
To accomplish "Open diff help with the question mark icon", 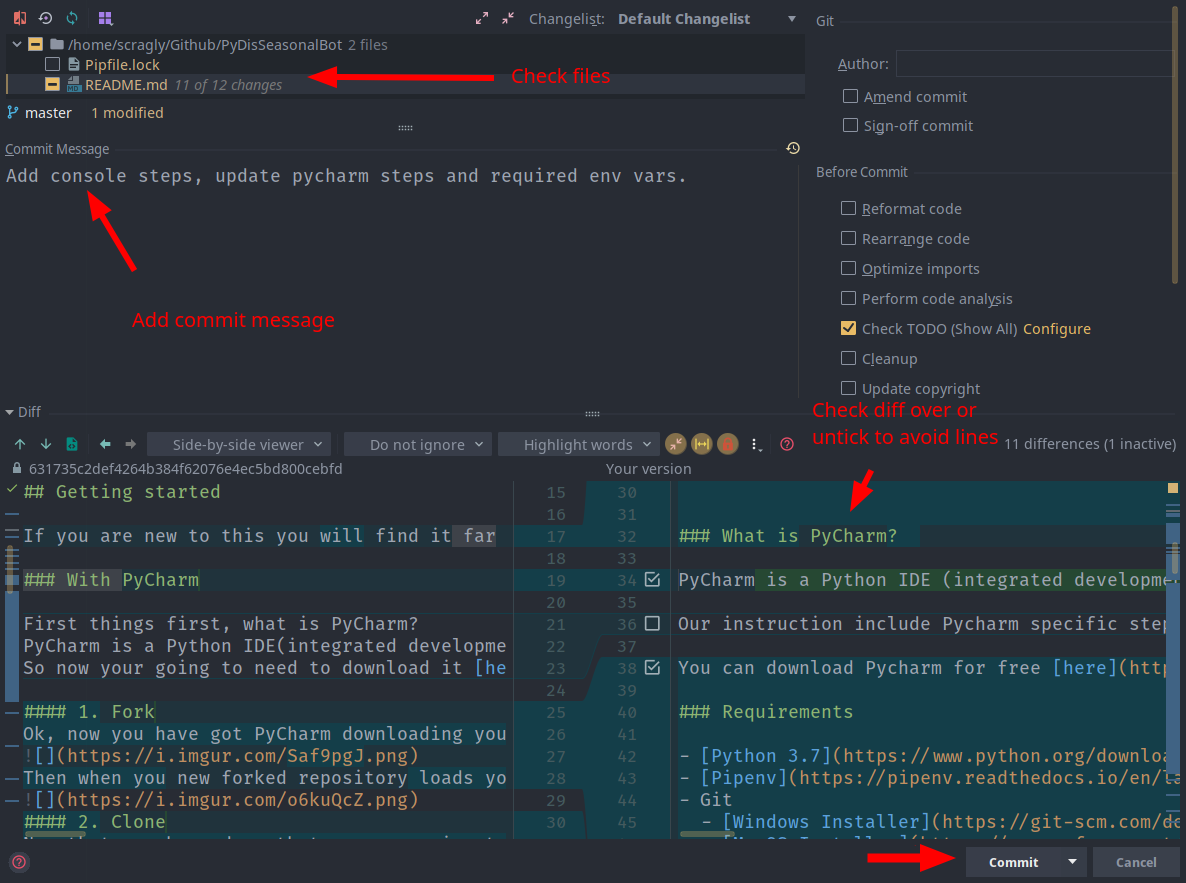I will [x=786, y=444].
